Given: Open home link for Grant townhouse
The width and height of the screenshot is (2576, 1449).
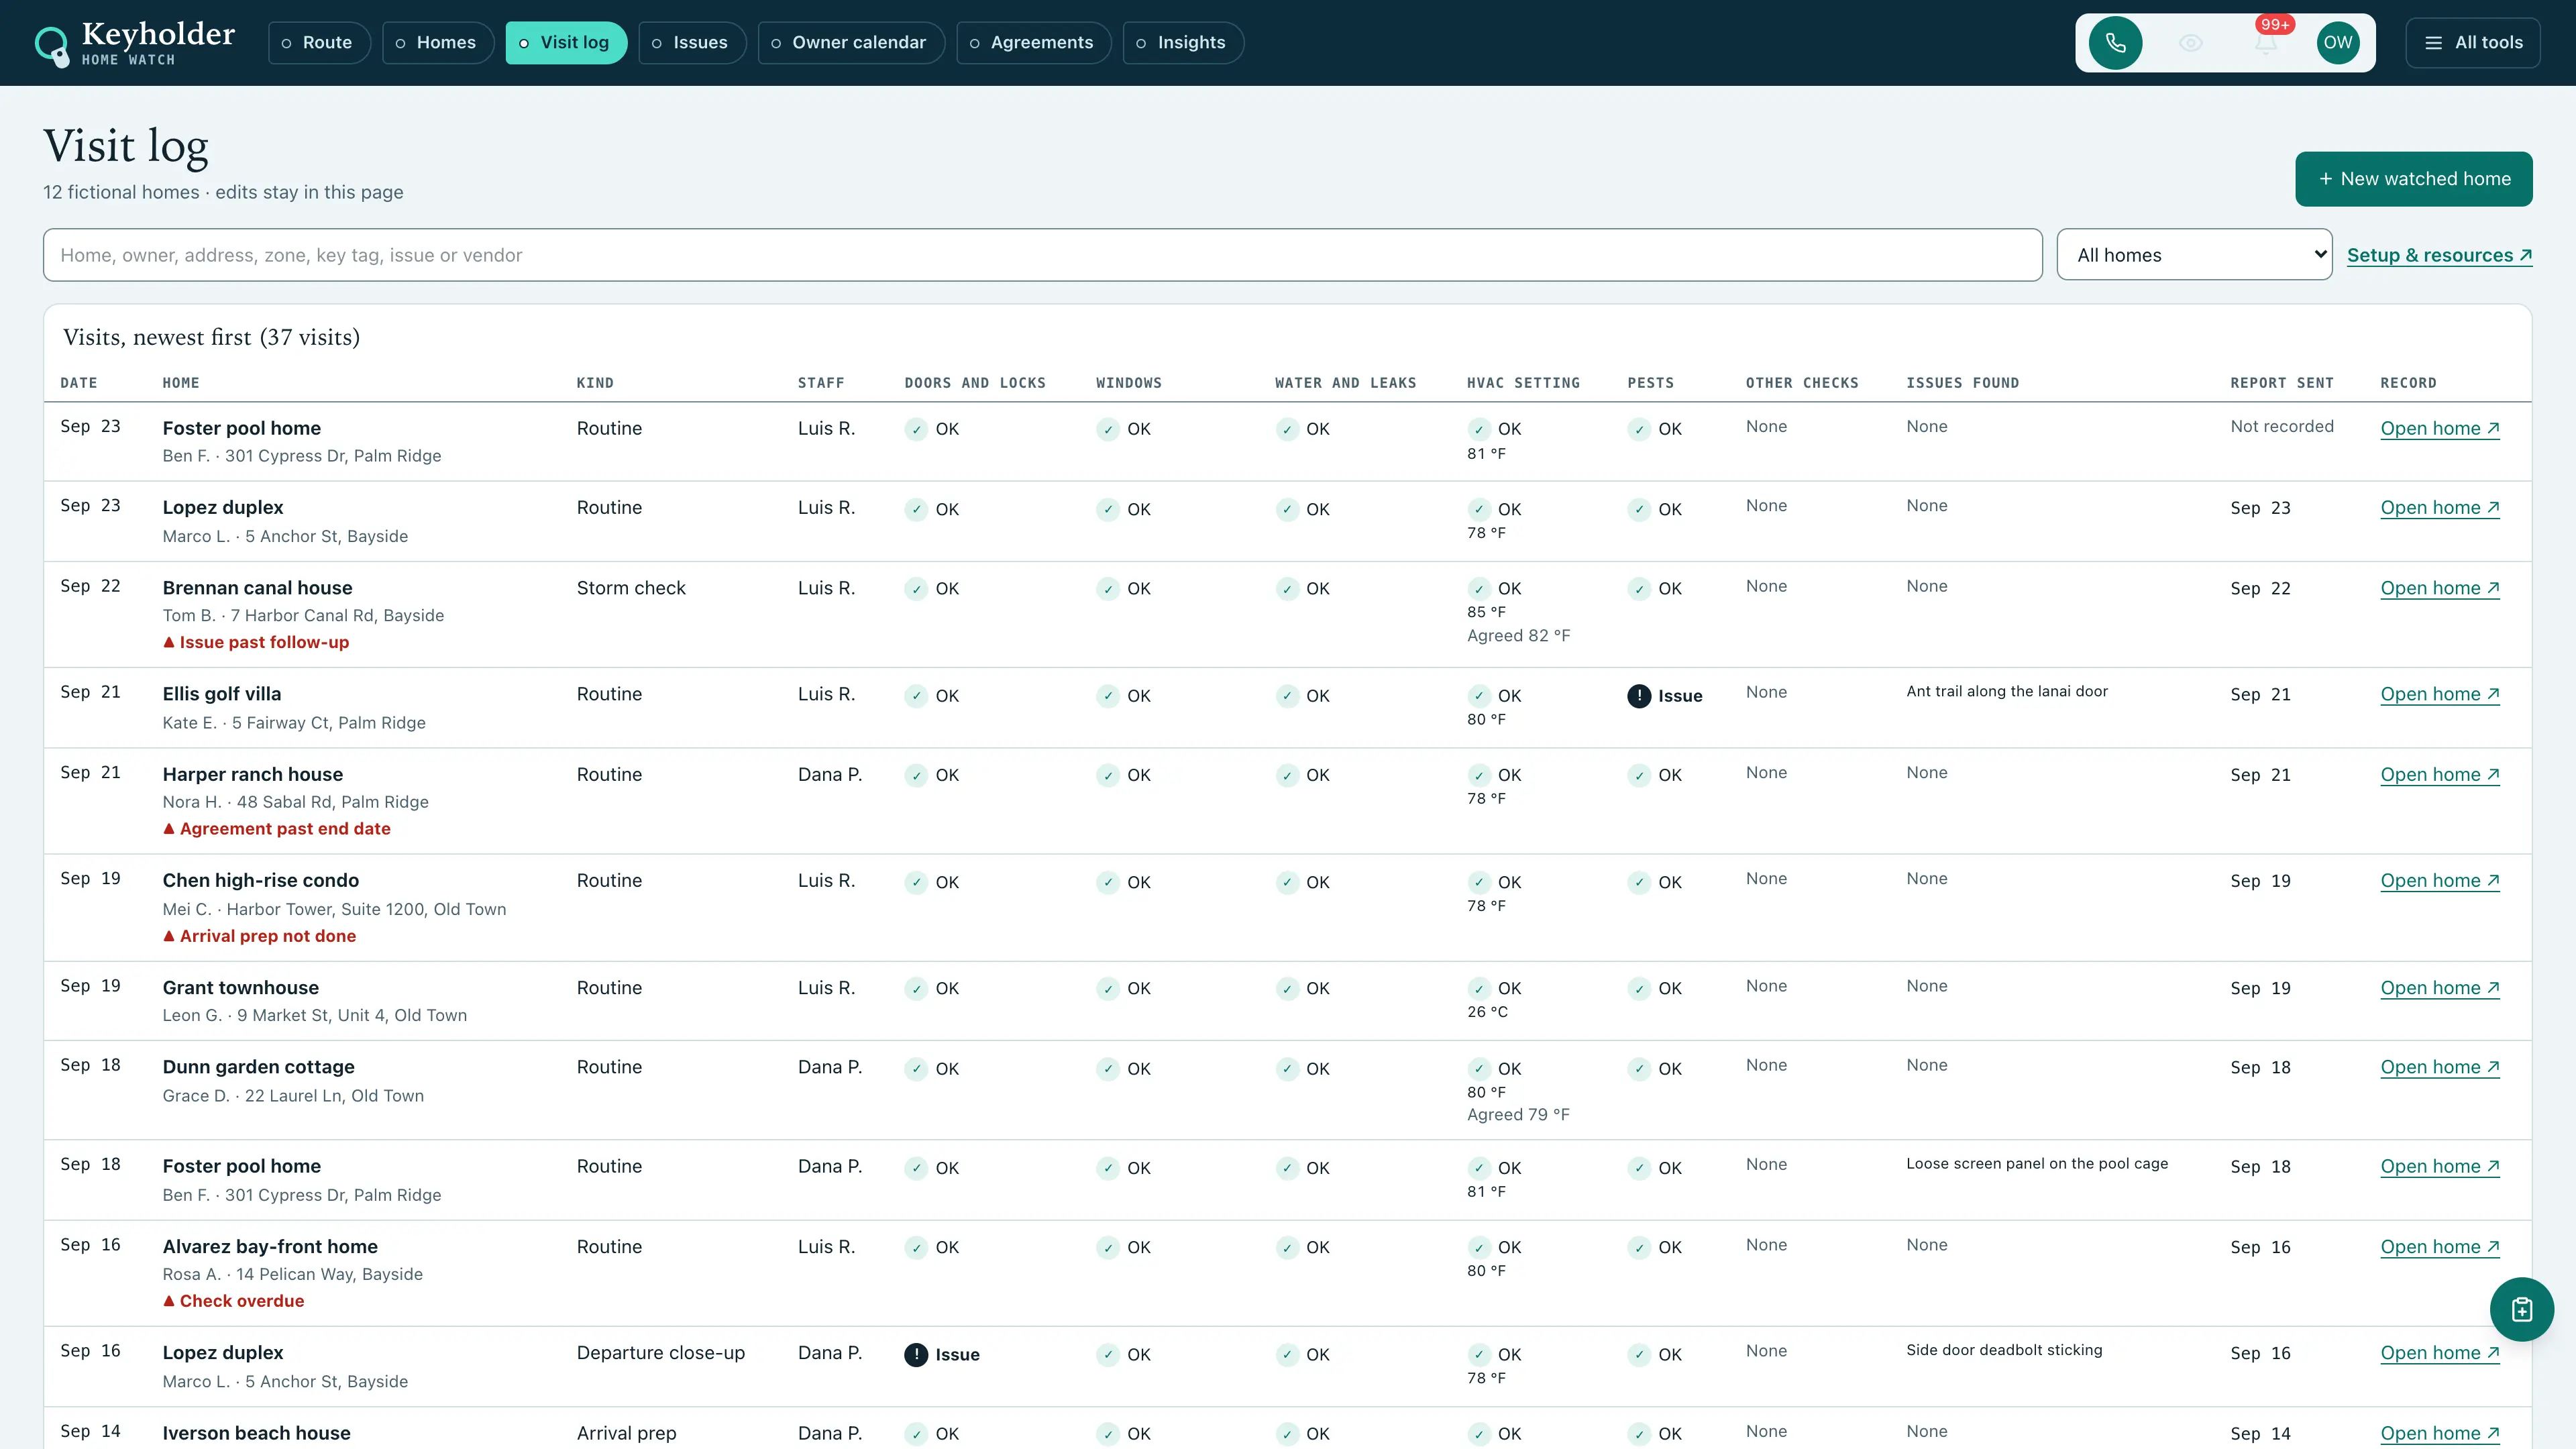Looking at the screenshot, I should [2439, 988].
